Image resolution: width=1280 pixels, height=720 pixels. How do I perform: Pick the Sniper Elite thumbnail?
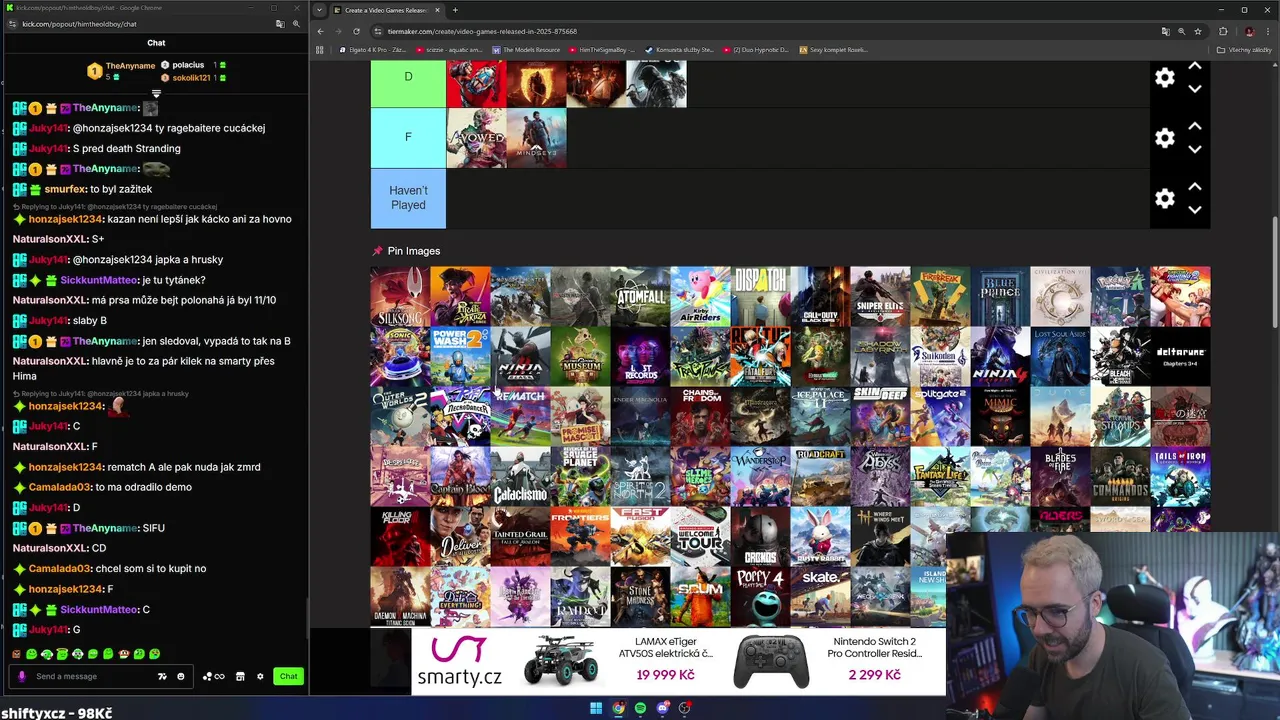[x=880, y=296]
